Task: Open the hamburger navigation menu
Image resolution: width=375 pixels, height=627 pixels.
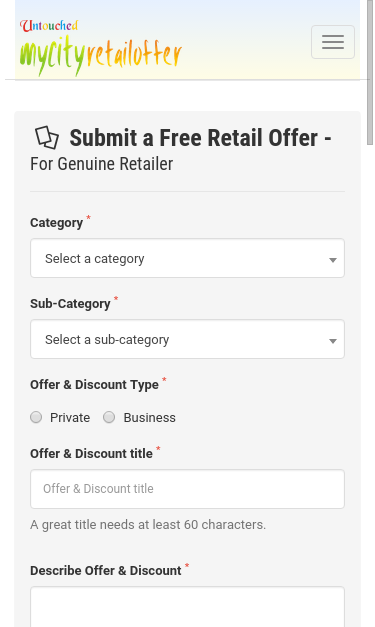Action: pos(333,42)
